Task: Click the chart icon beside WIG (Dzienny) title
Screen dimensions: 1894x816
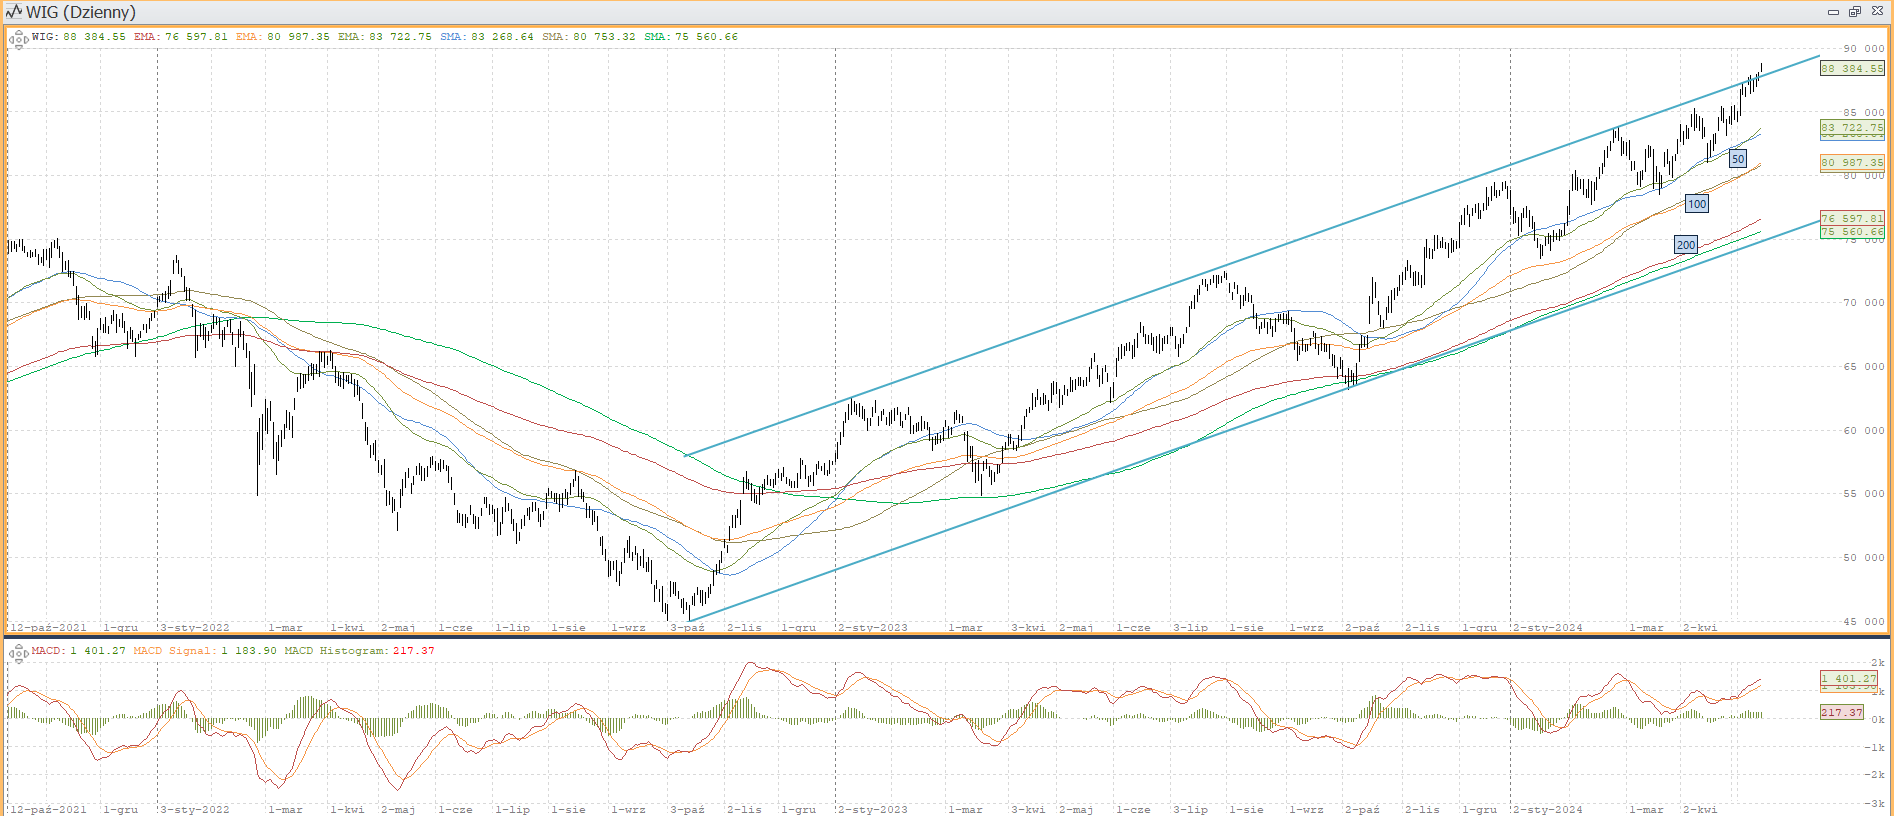Action: 14,12
